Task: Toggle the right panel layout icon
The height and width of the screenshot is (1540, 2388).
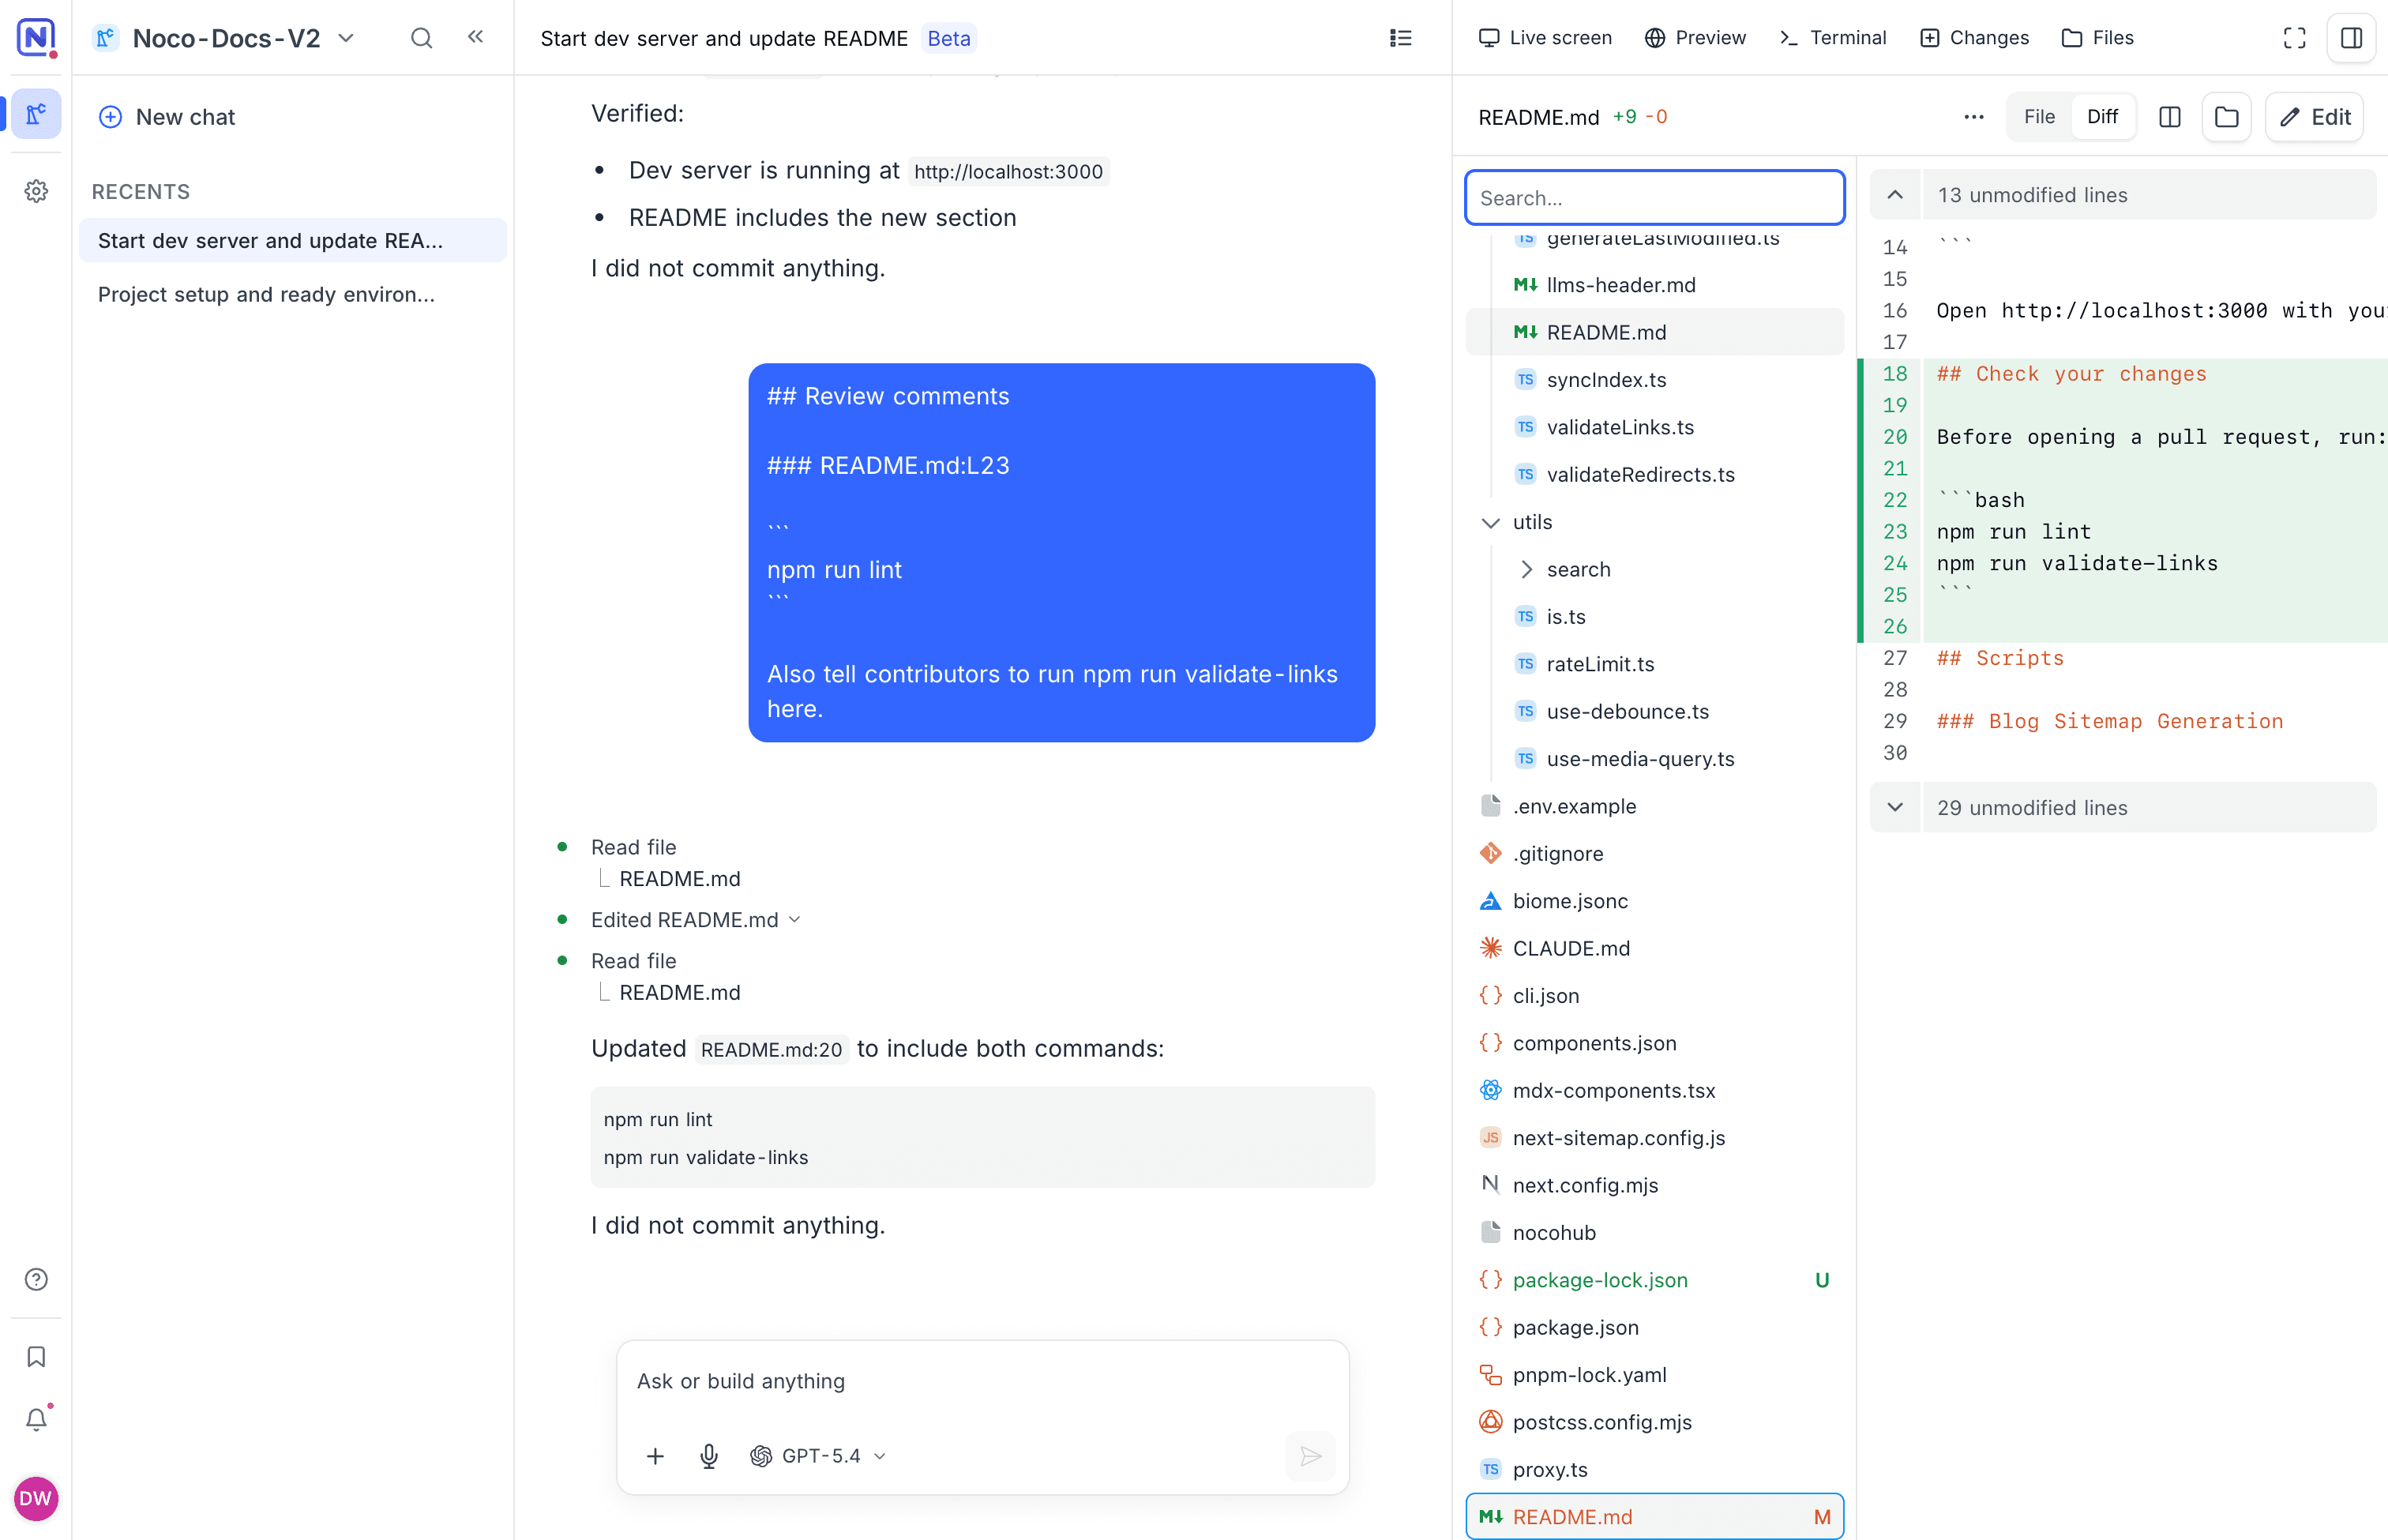Action: pyautogui.click(x=2351, y=38)
